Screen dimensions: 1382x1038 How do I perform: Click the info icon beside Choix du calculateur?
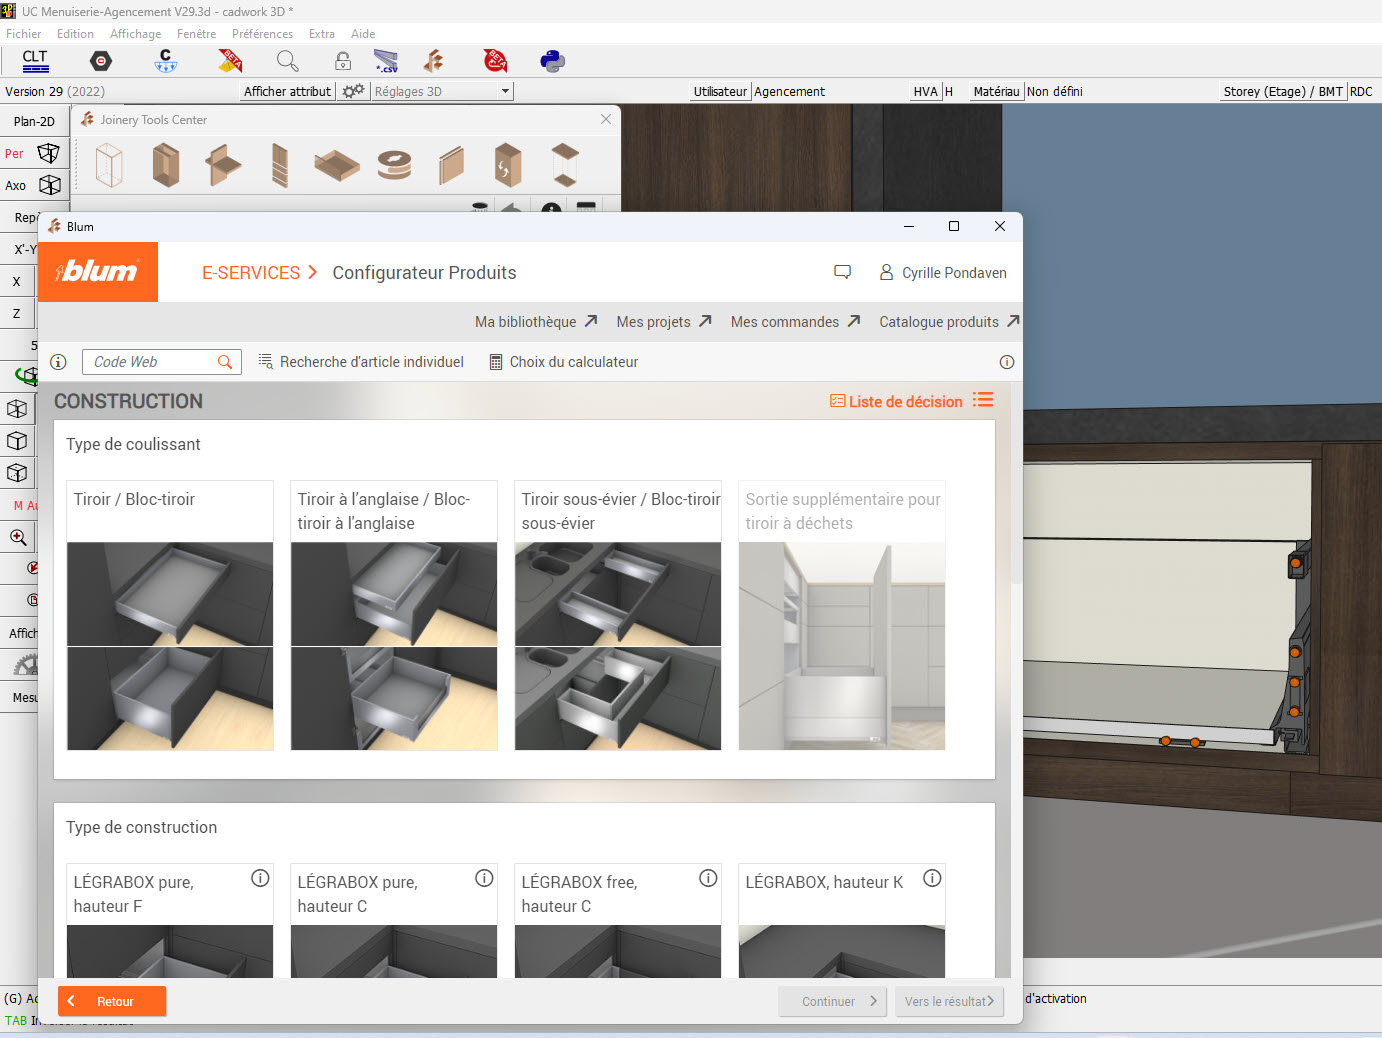(1007, 362)
